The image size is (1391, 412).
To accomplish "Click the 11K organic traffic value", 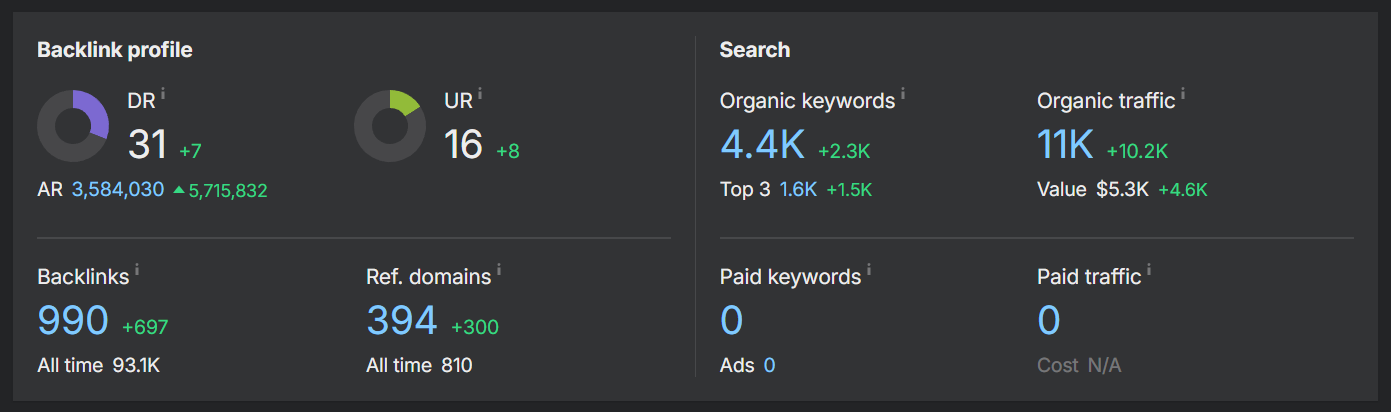I will pos(1065,145).
